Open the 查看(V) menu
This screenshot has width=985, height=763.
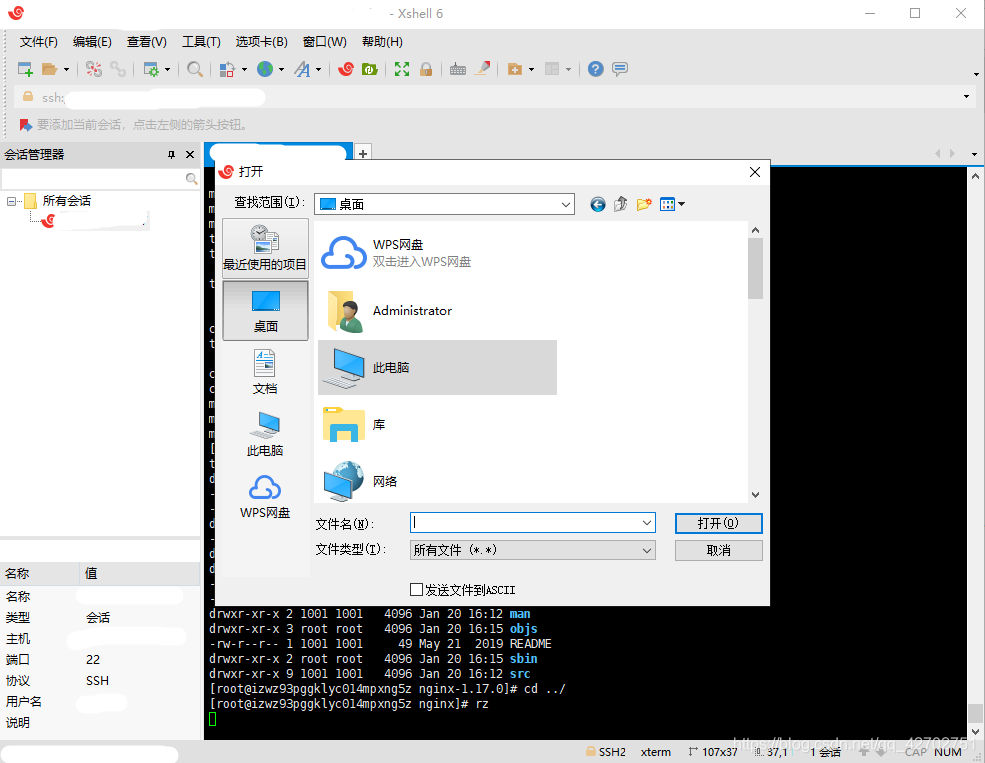tap(146, 41)
